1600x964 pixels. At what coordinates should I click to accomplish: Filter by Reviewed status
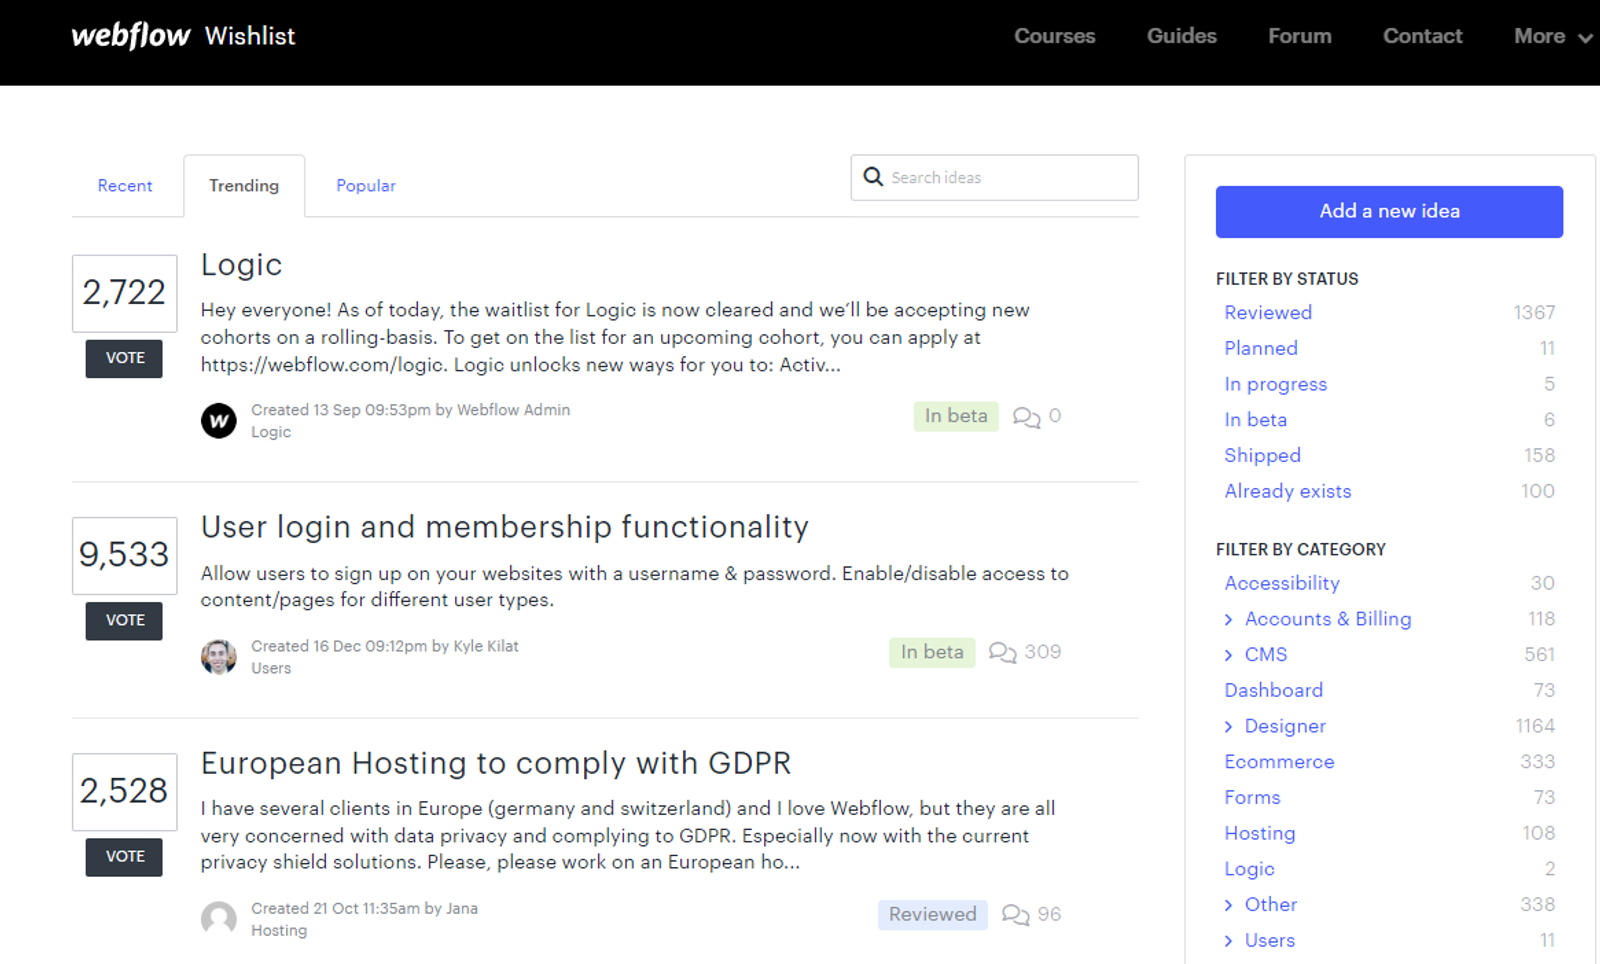(x=1268, y=313)
